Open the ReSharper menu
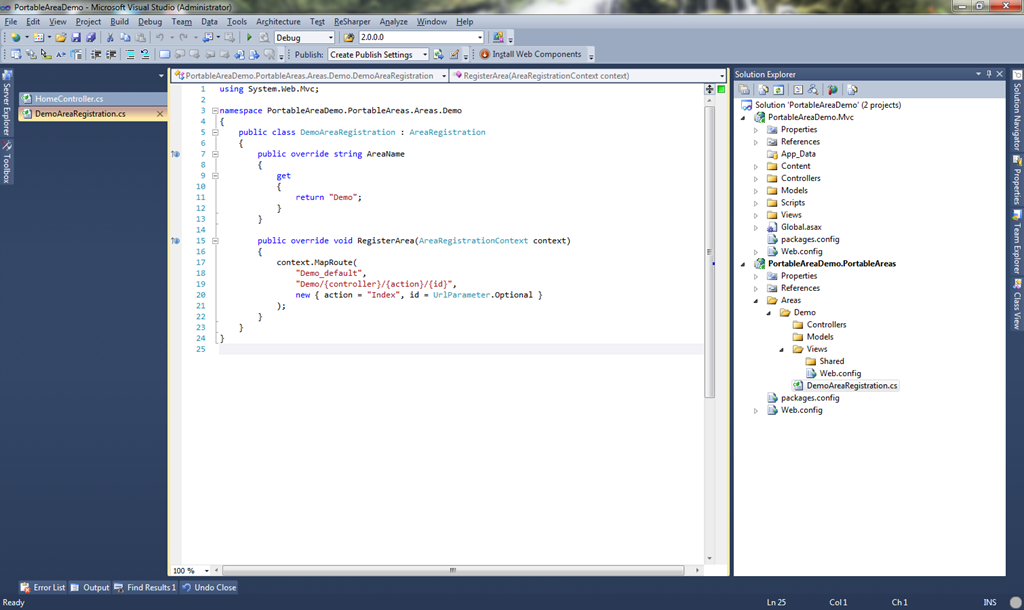 pyautogui.click(x=352, y=22)
